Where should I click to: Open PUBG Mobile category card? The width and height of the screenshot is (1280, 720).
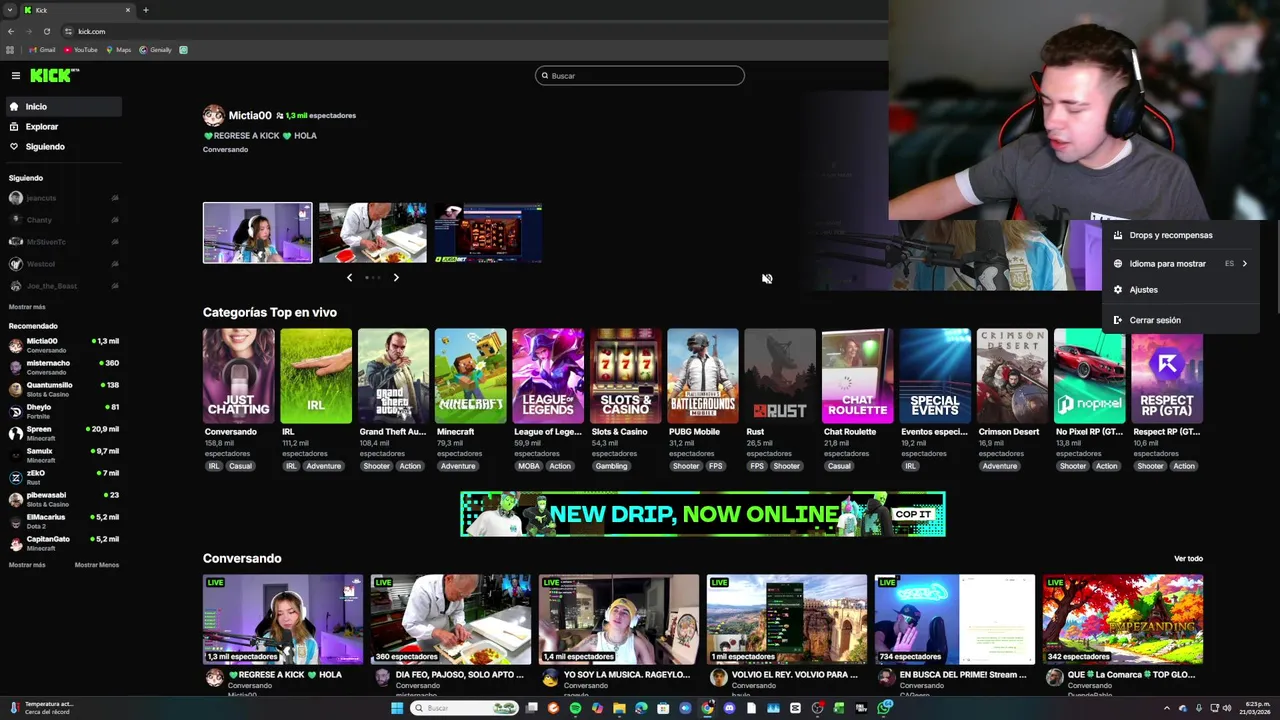point(703,376)
